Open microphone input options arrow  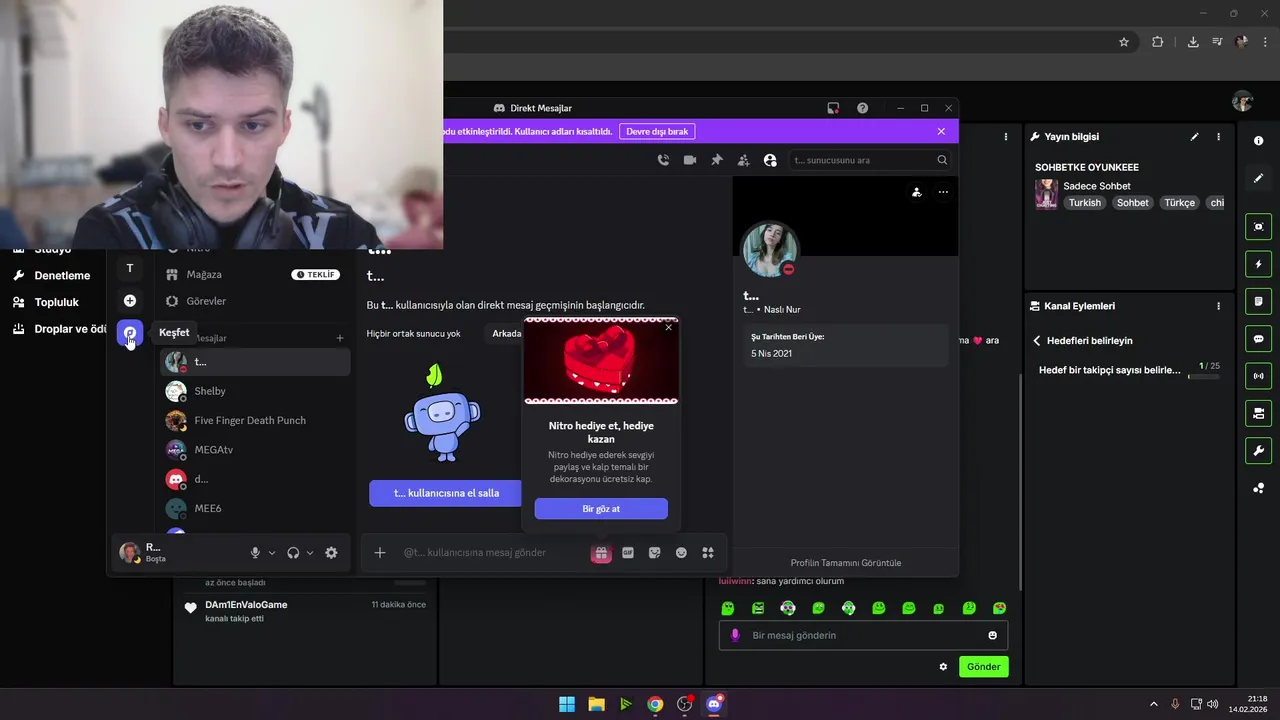pos(272,553)
